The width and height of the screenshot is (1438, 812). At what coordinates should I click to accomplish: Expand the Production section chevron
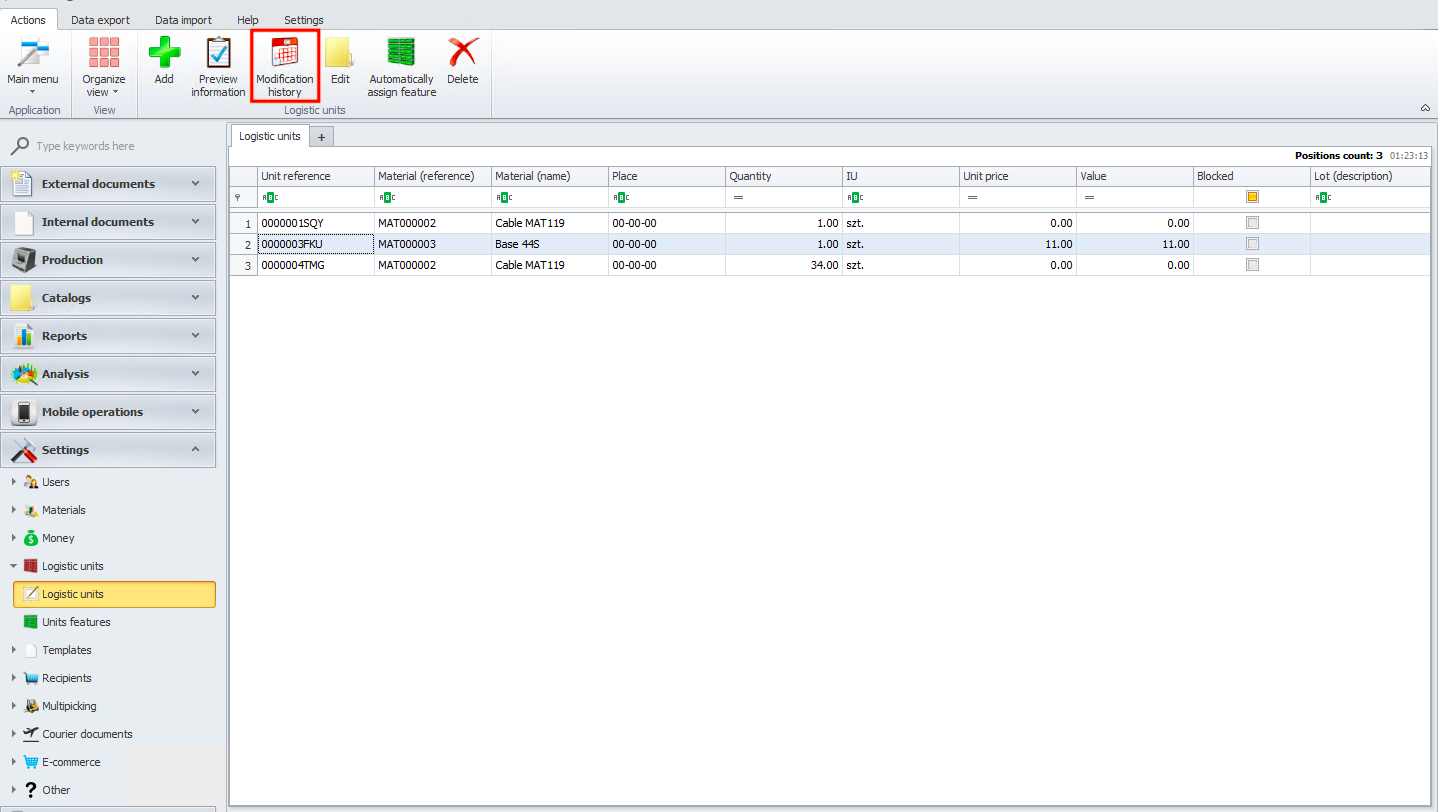pyautogui.click(x=196, y=260)
